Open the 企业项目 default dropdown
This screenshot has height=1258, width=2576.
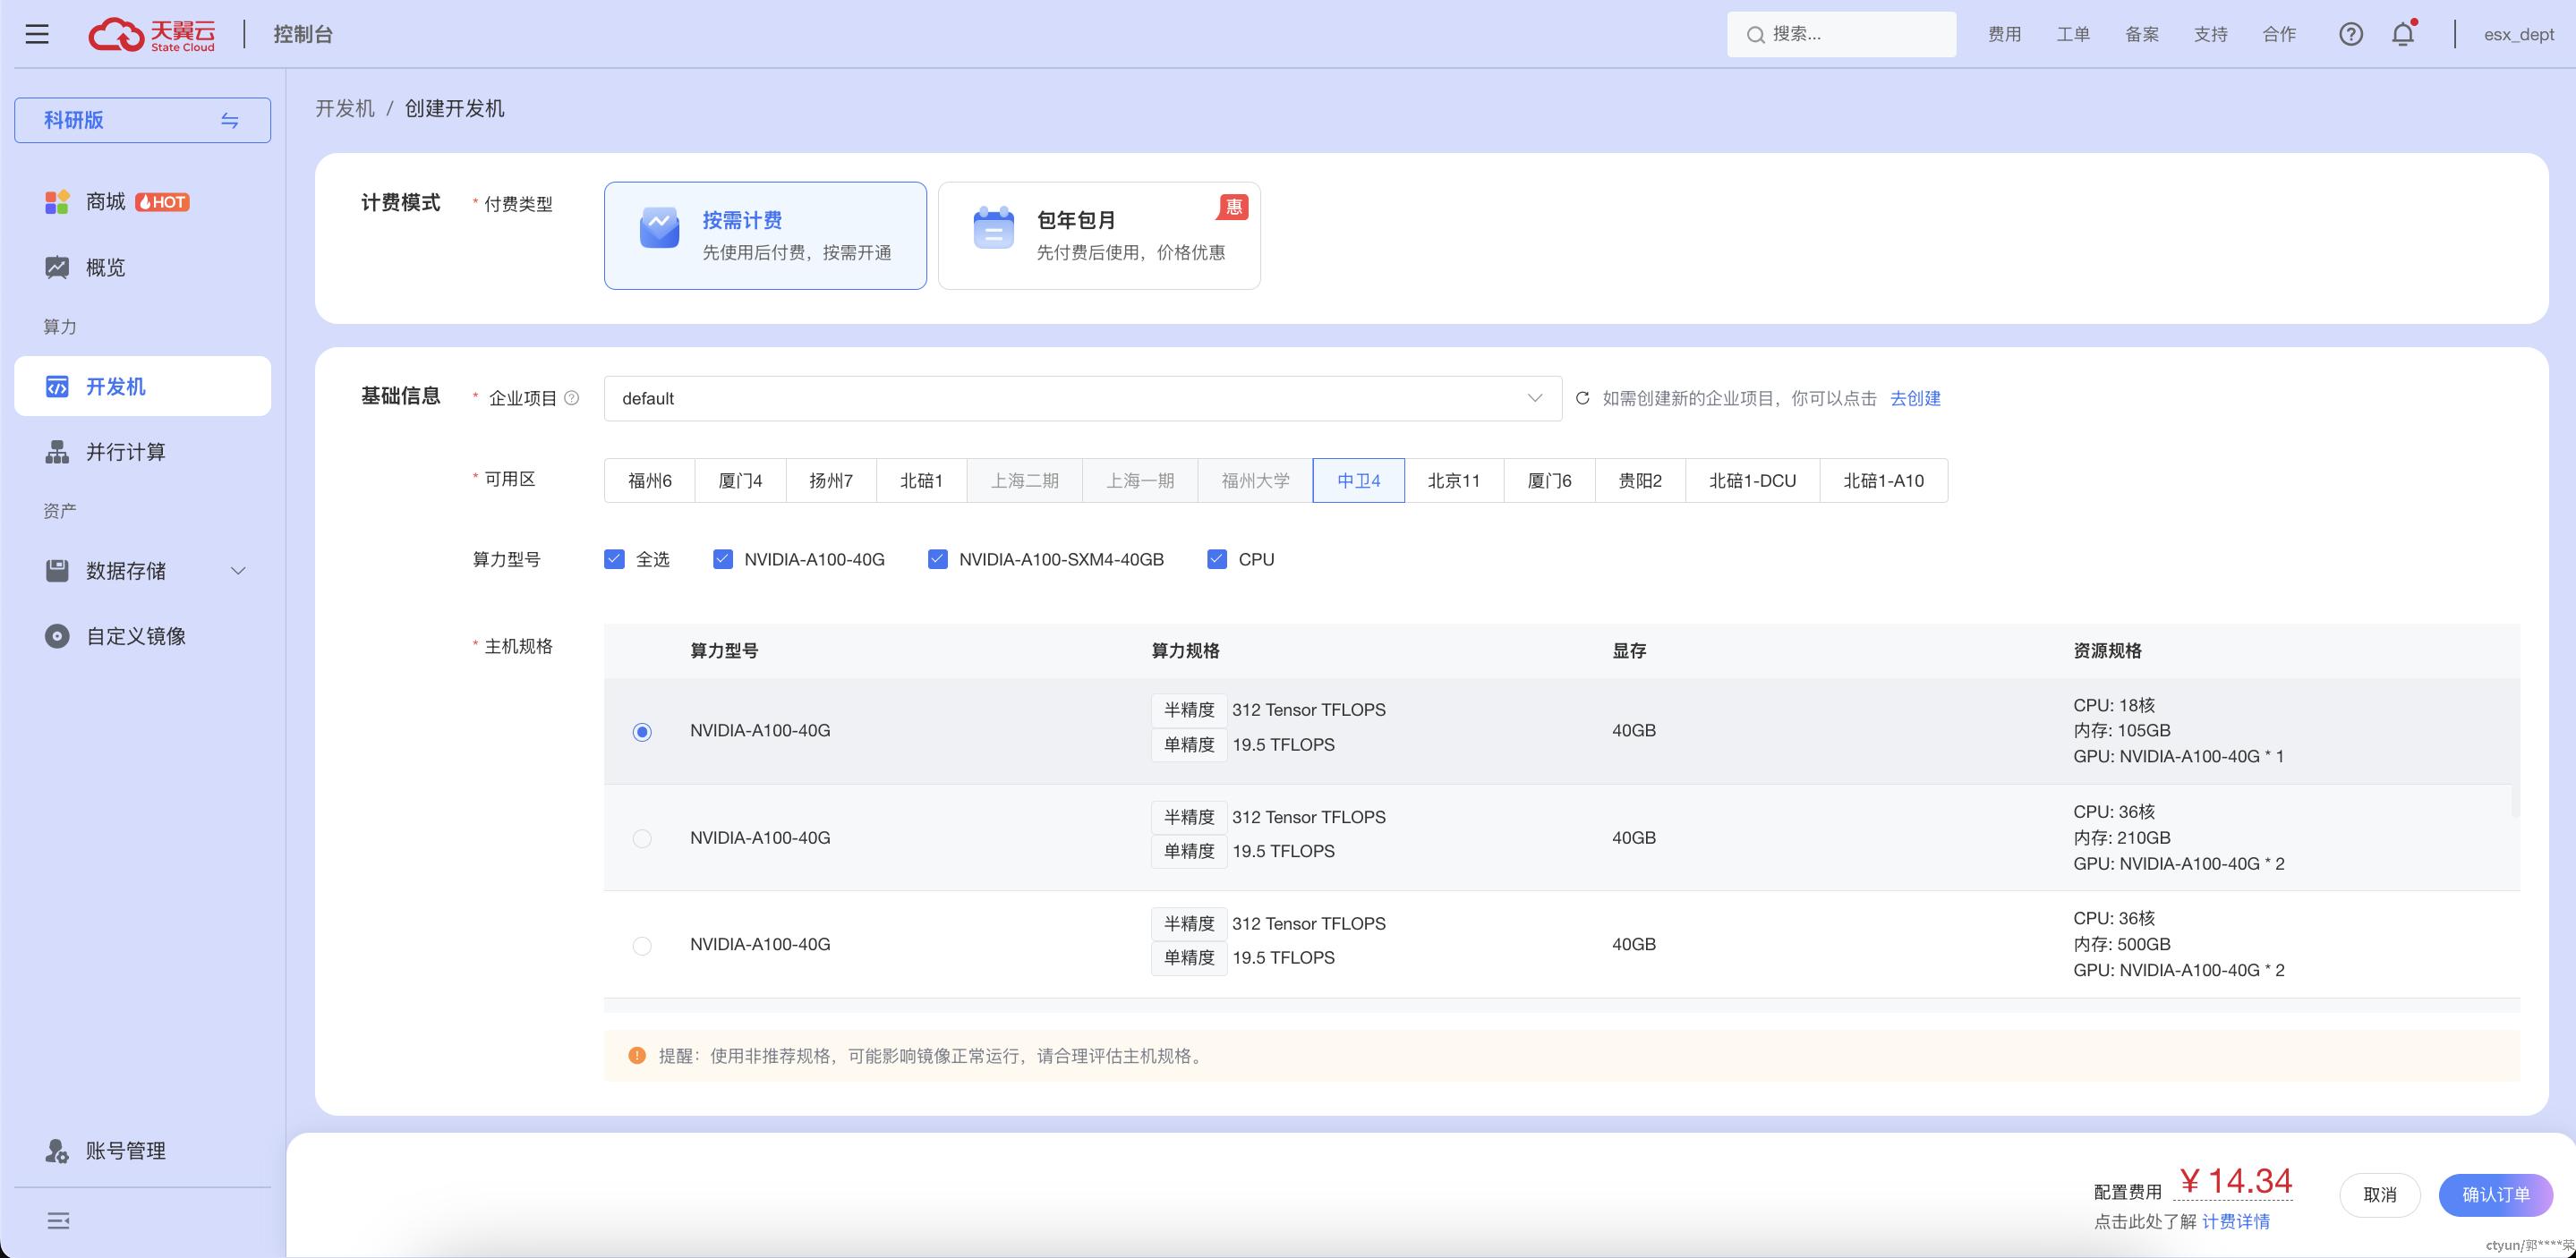pos(1082,398)
